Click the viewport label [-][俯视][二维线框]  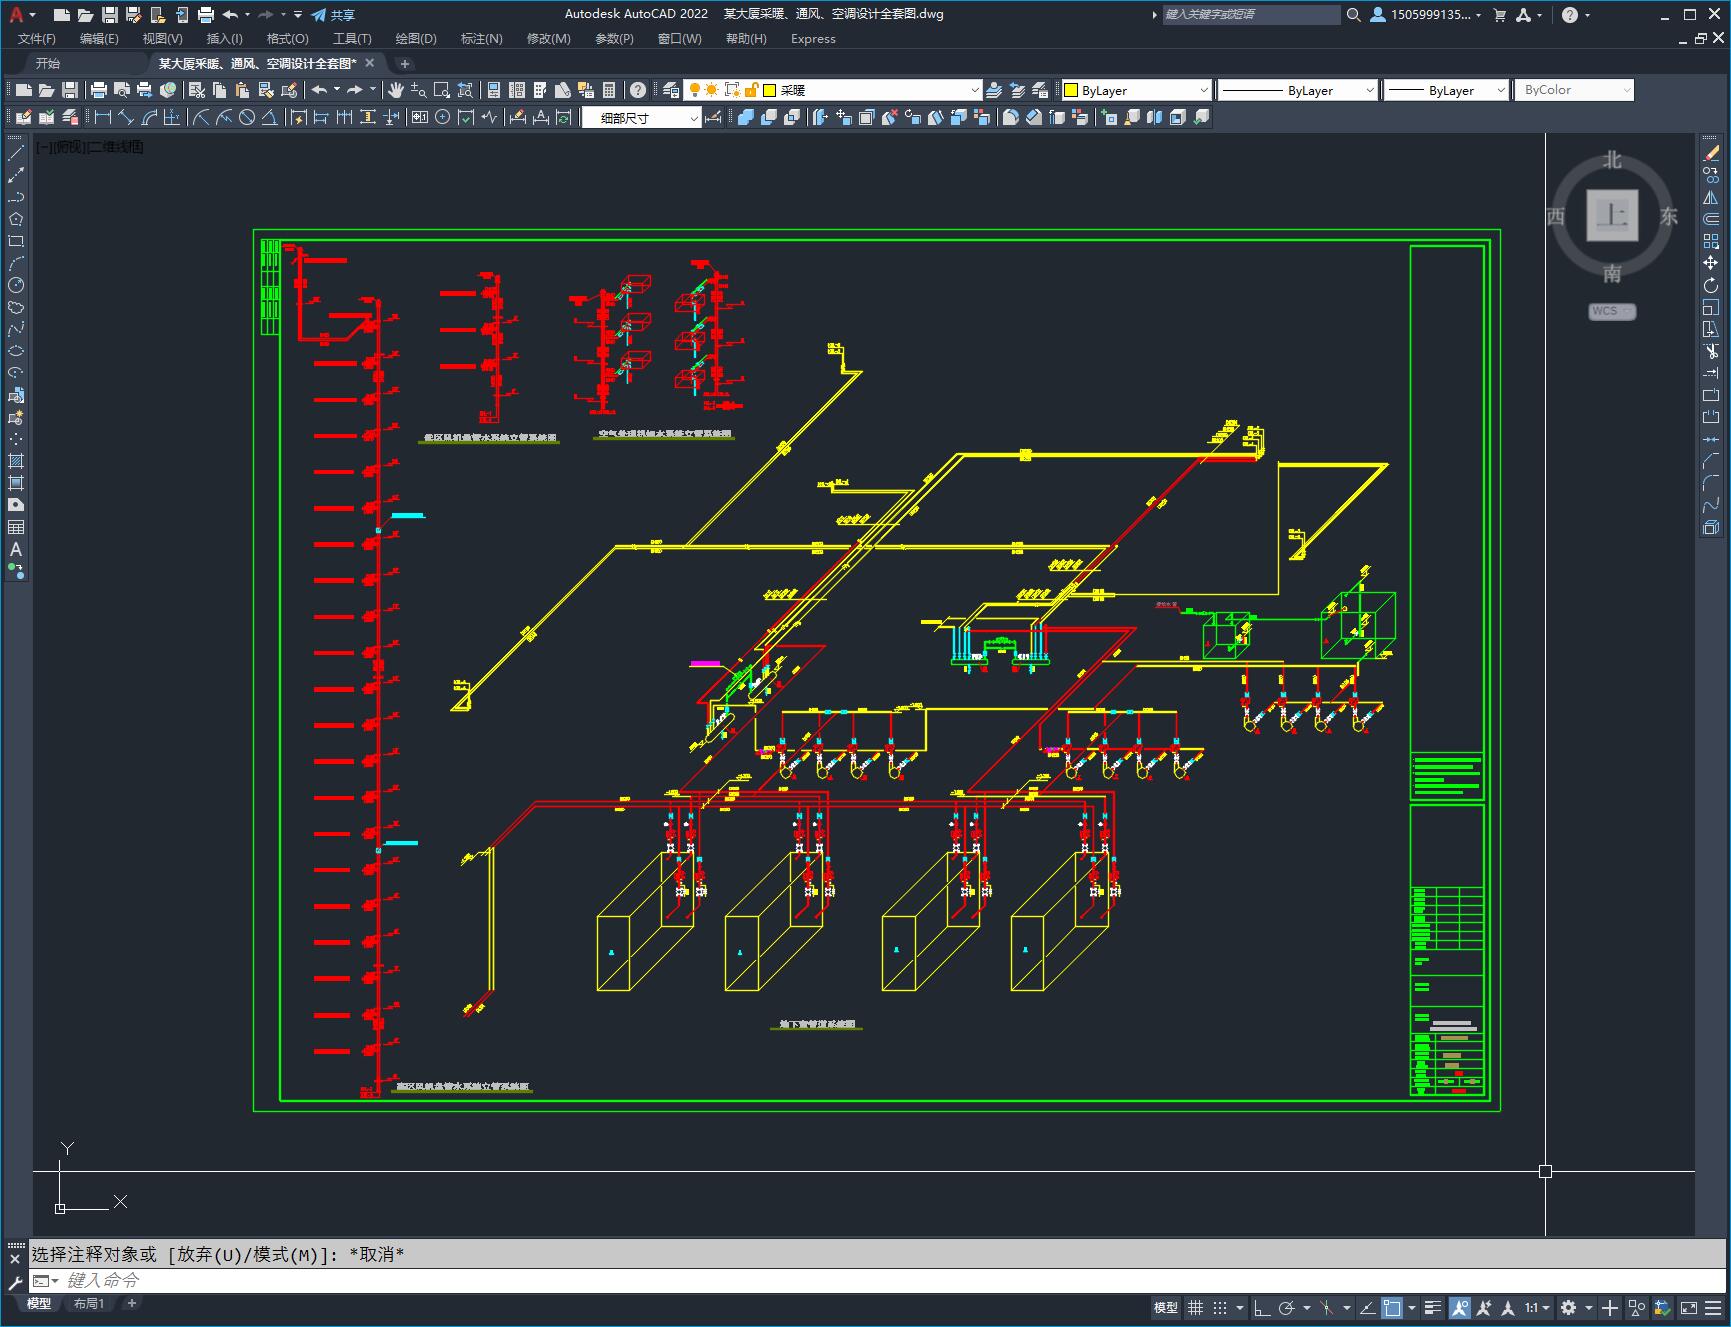pos(90,147)
